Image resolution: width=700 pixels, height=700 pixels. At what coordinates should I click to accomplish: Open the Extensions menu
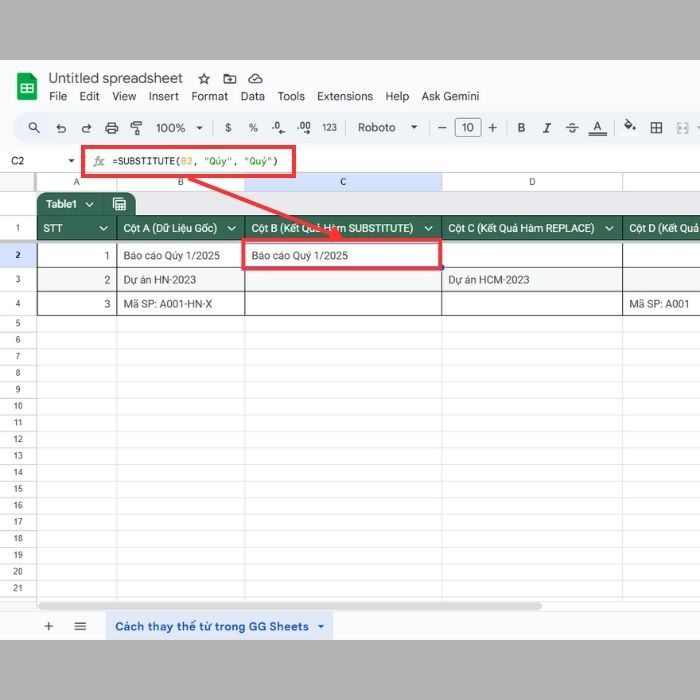pos(345,96)
